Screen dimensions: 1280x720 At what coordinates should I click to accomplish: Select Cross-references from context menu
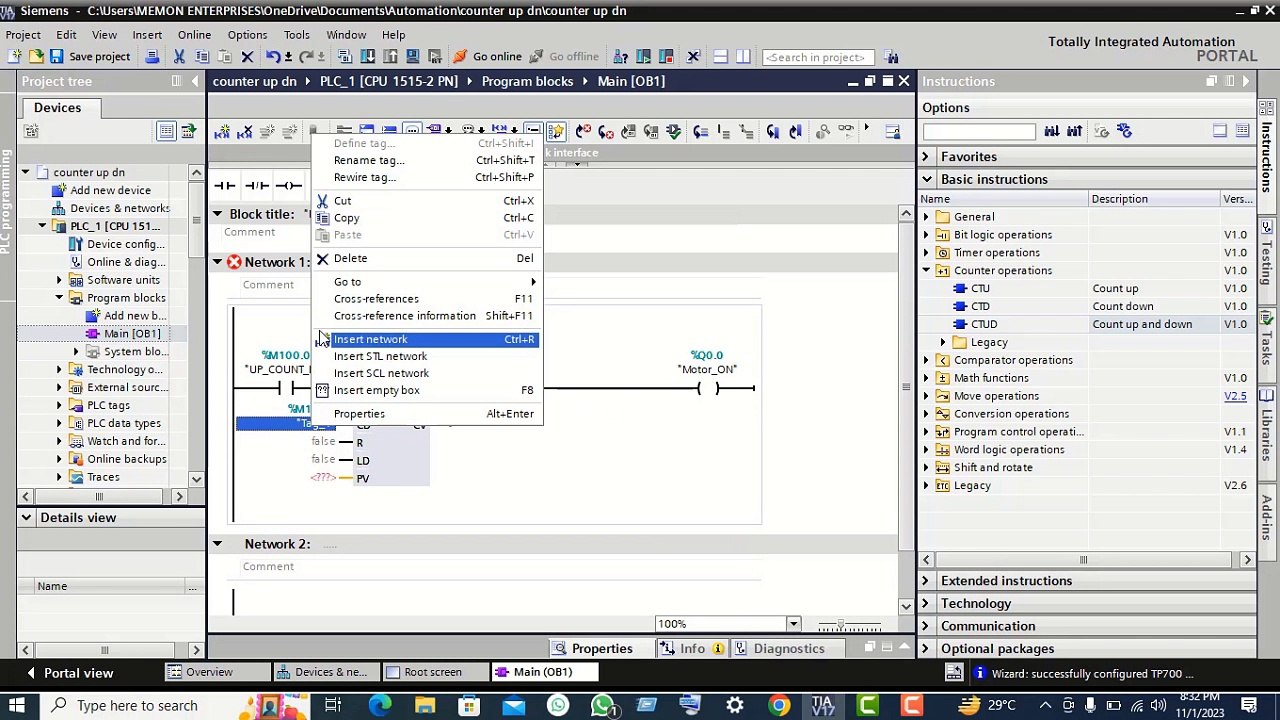(x=427, y=299)
